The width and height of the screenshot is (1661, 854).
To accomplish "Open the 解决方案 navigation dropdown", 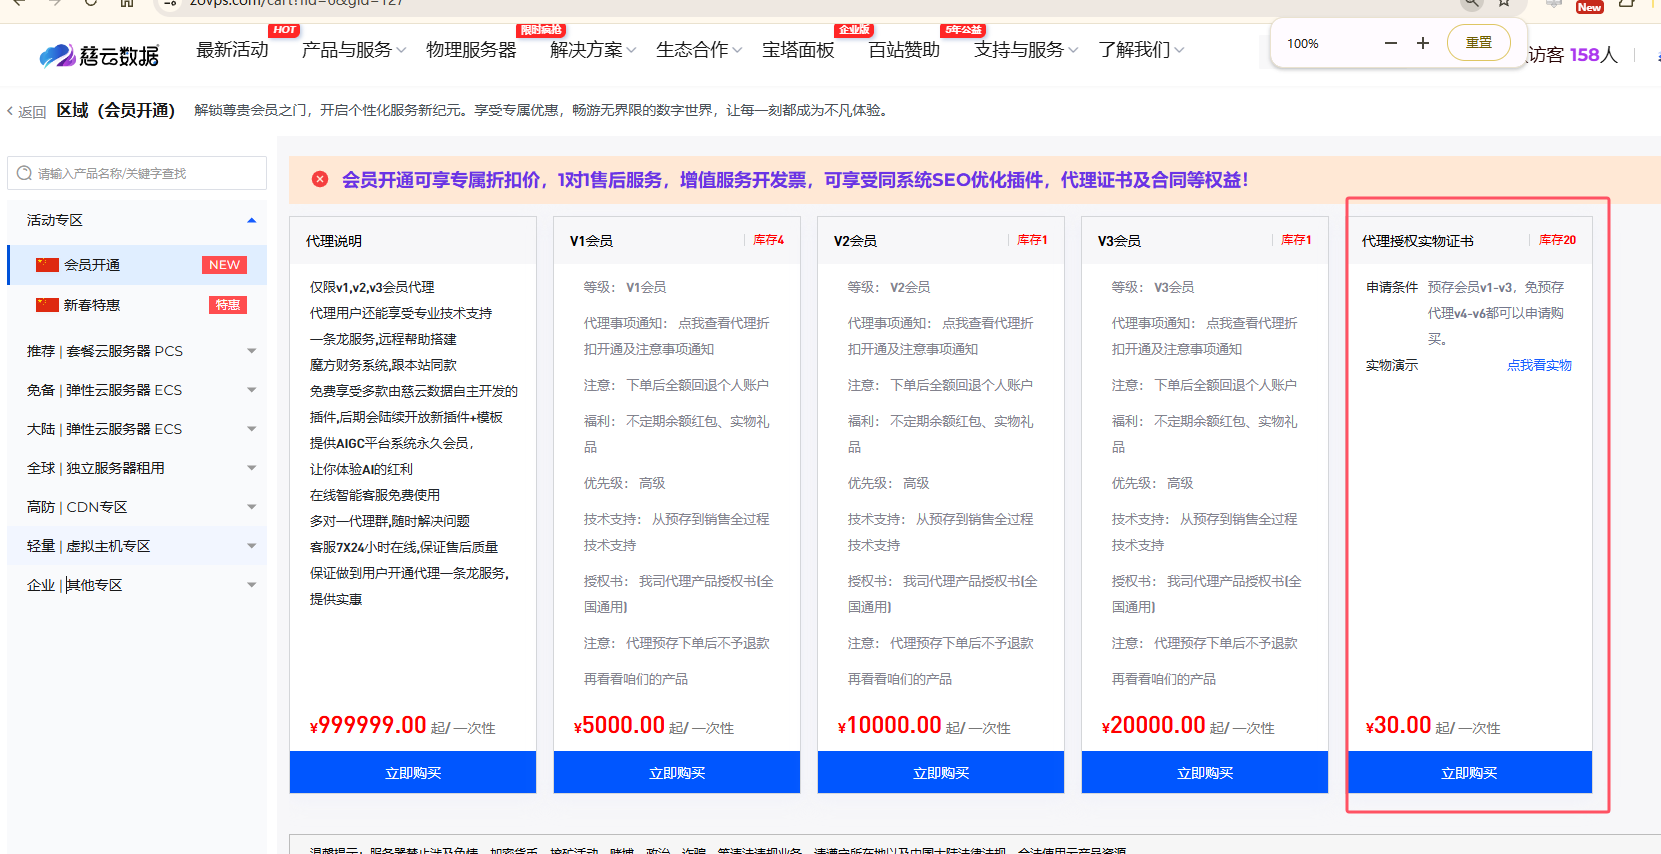I will (x=592, y=50).
